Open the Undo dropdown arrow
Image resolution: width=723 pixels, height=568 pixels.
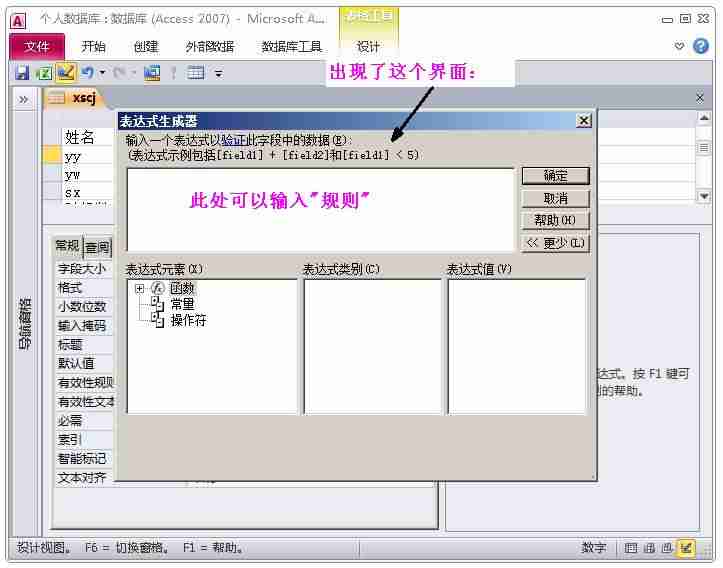point(102,73)
